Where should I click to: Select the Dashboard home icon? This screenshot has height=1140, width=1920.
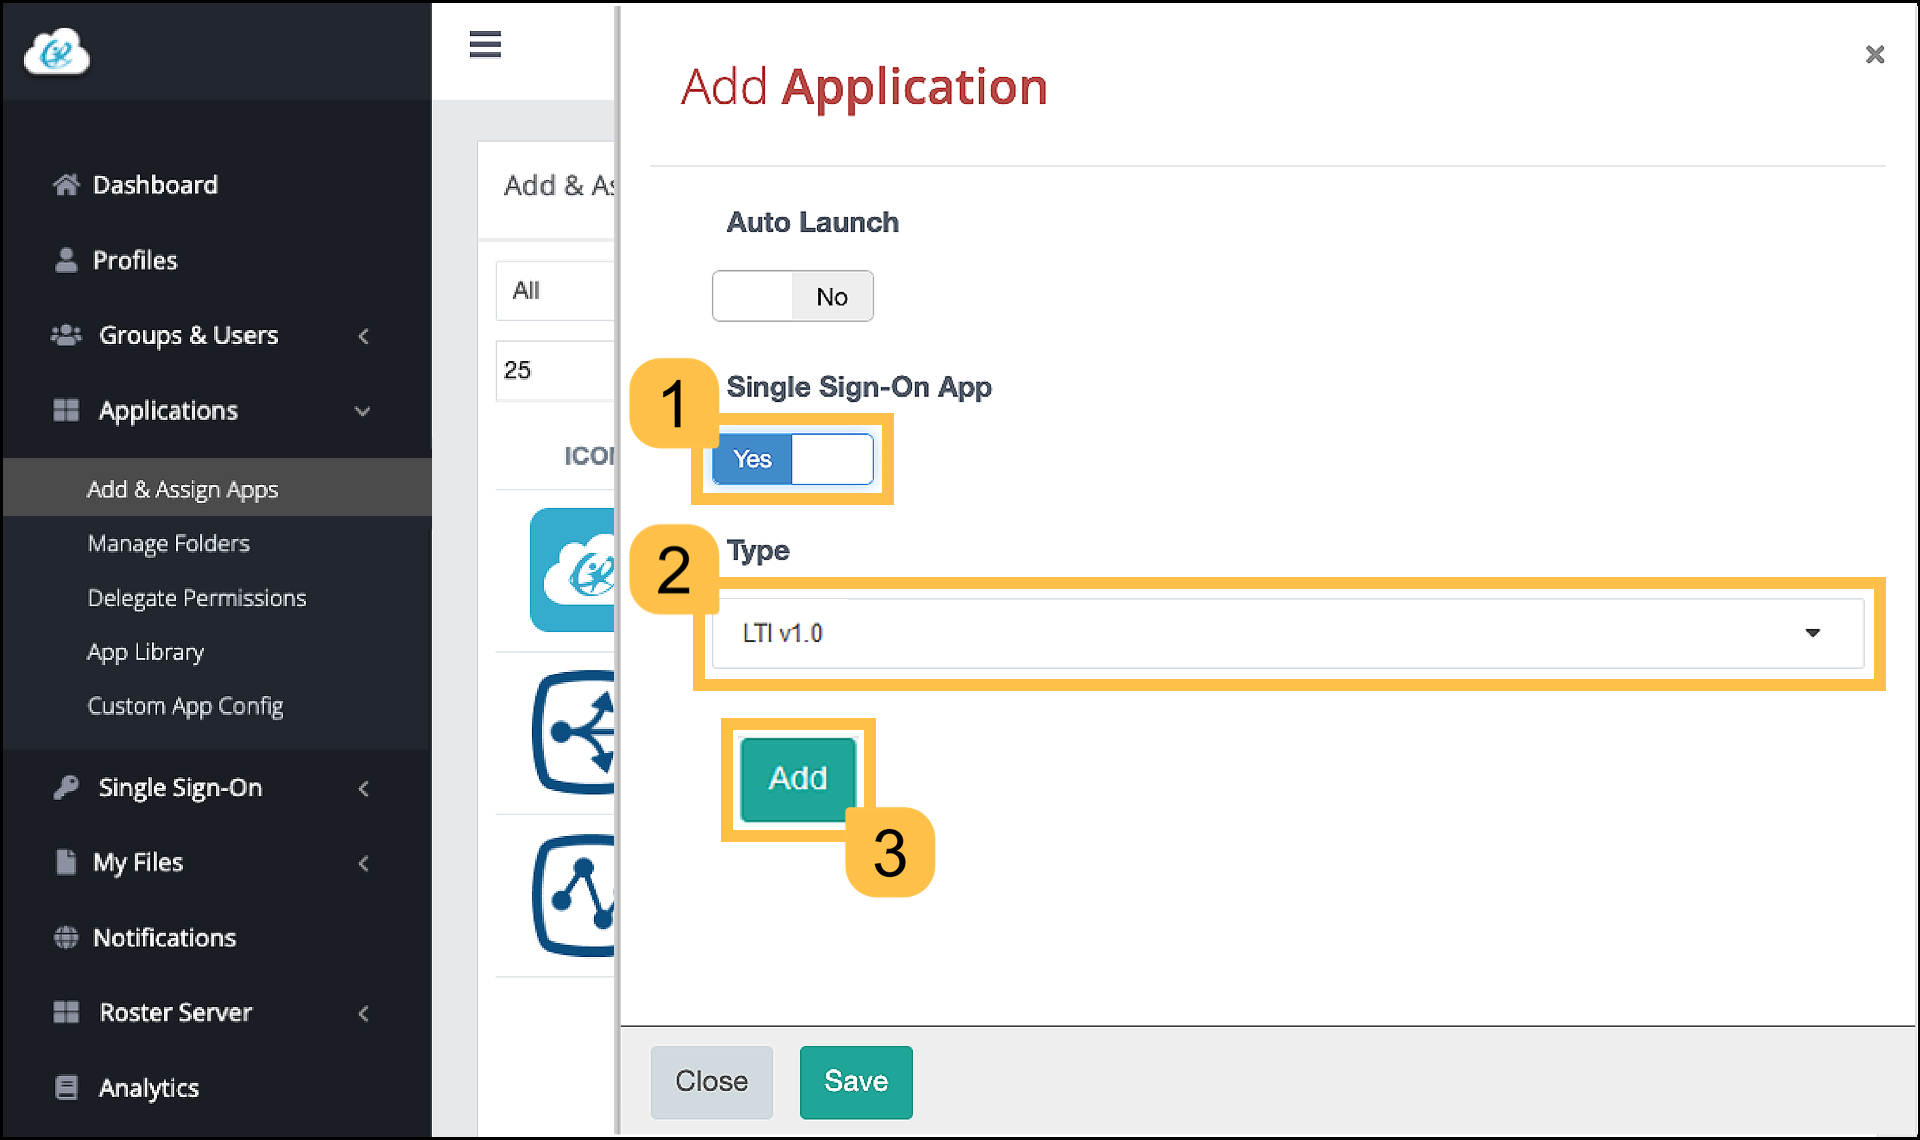[66, 184]
